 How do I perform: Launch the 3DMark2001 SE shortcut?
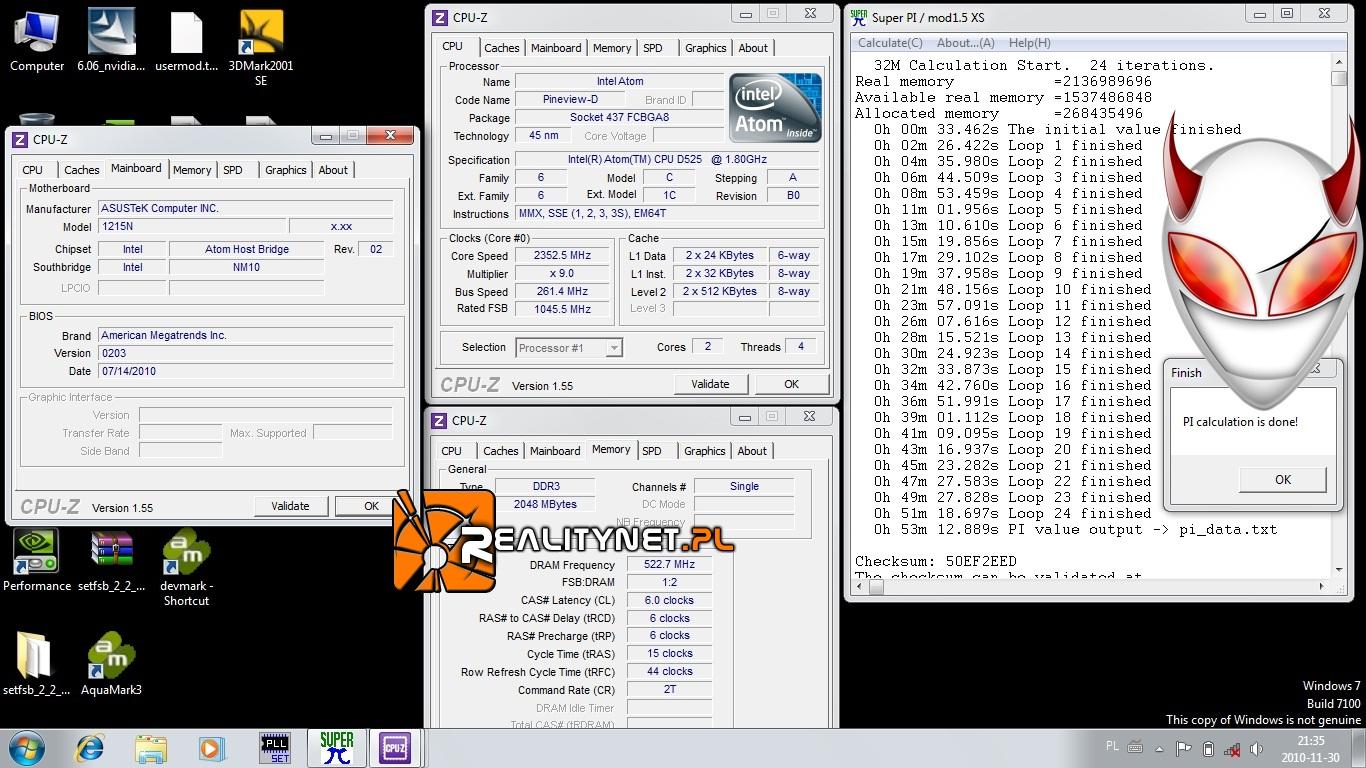coord(261,47)
